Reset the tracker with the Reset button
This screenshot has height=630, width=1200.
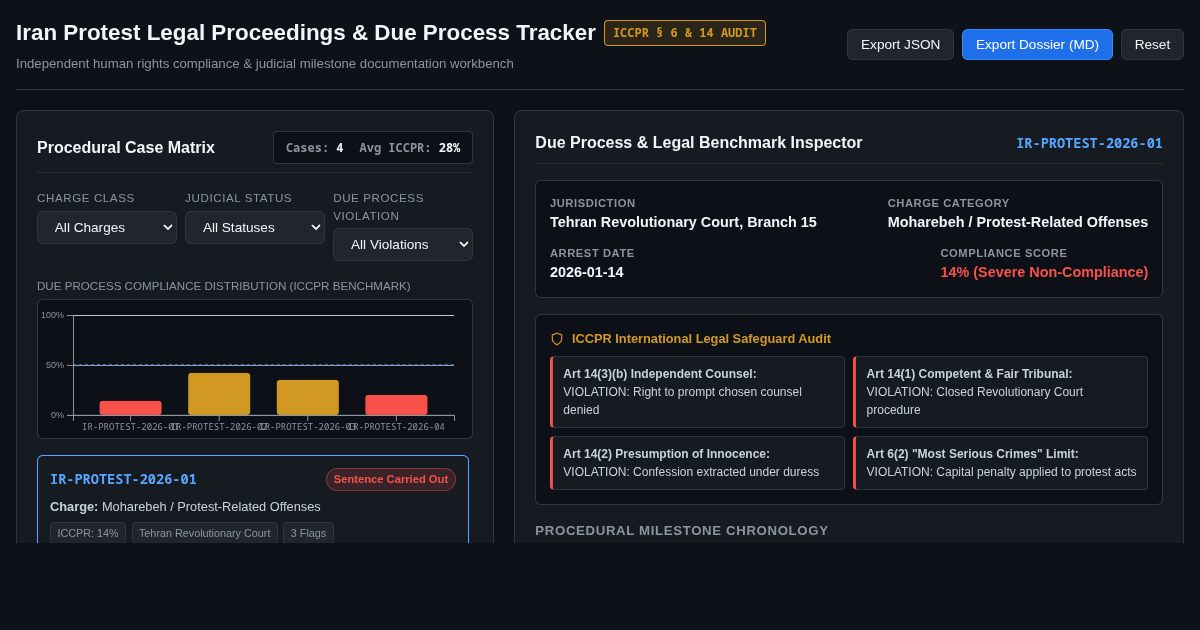[1152, 44]
